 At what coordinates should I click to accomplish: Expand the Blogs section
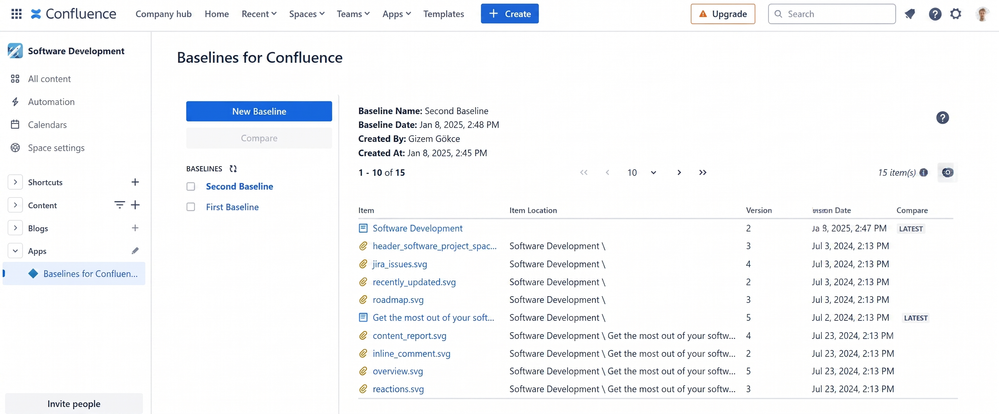[x=15, y=228]
